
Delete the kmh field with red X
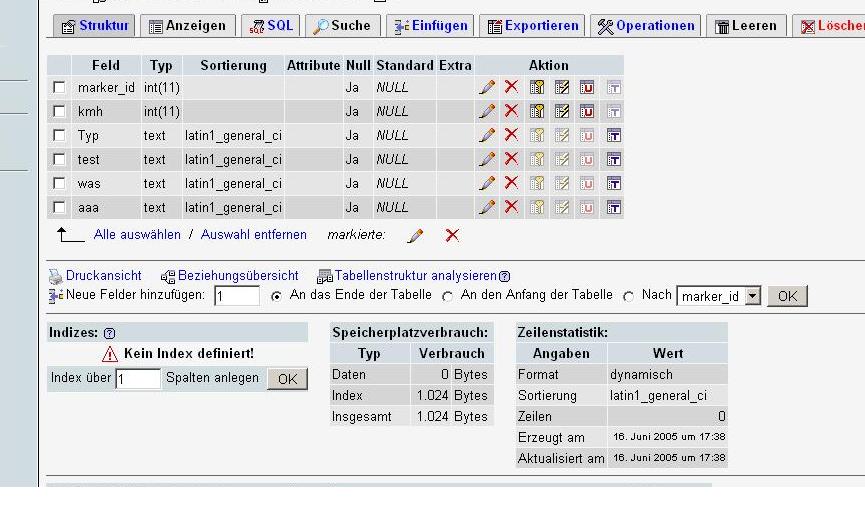[x=511, y=111]
